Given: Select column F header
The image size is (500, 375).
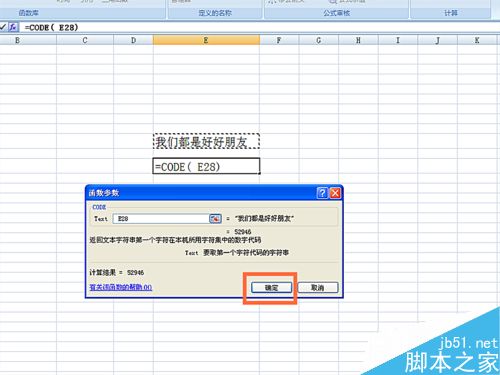Looking at the screenshot, I should click(x=279, y=40).
